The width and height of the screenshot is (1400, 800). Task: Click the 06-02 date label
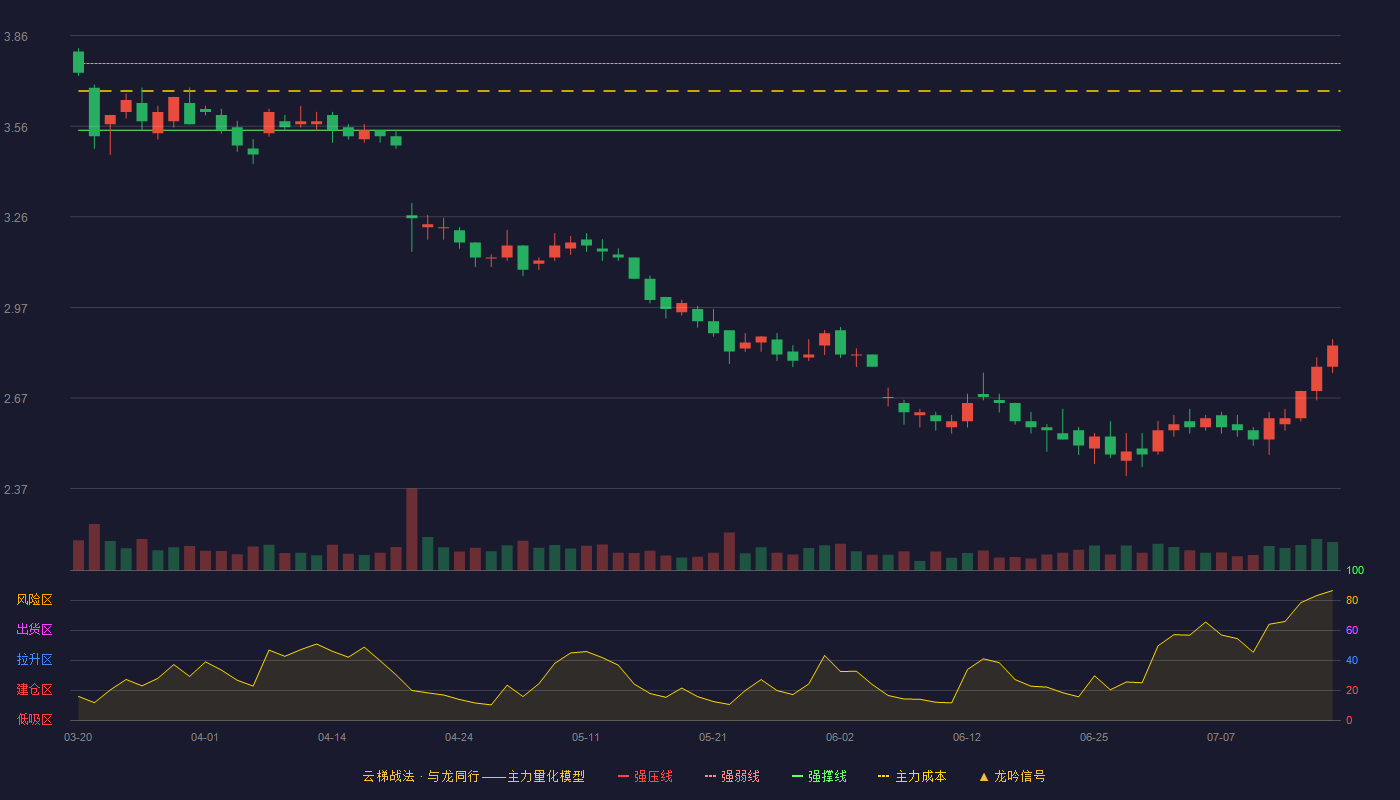point(840,737)
